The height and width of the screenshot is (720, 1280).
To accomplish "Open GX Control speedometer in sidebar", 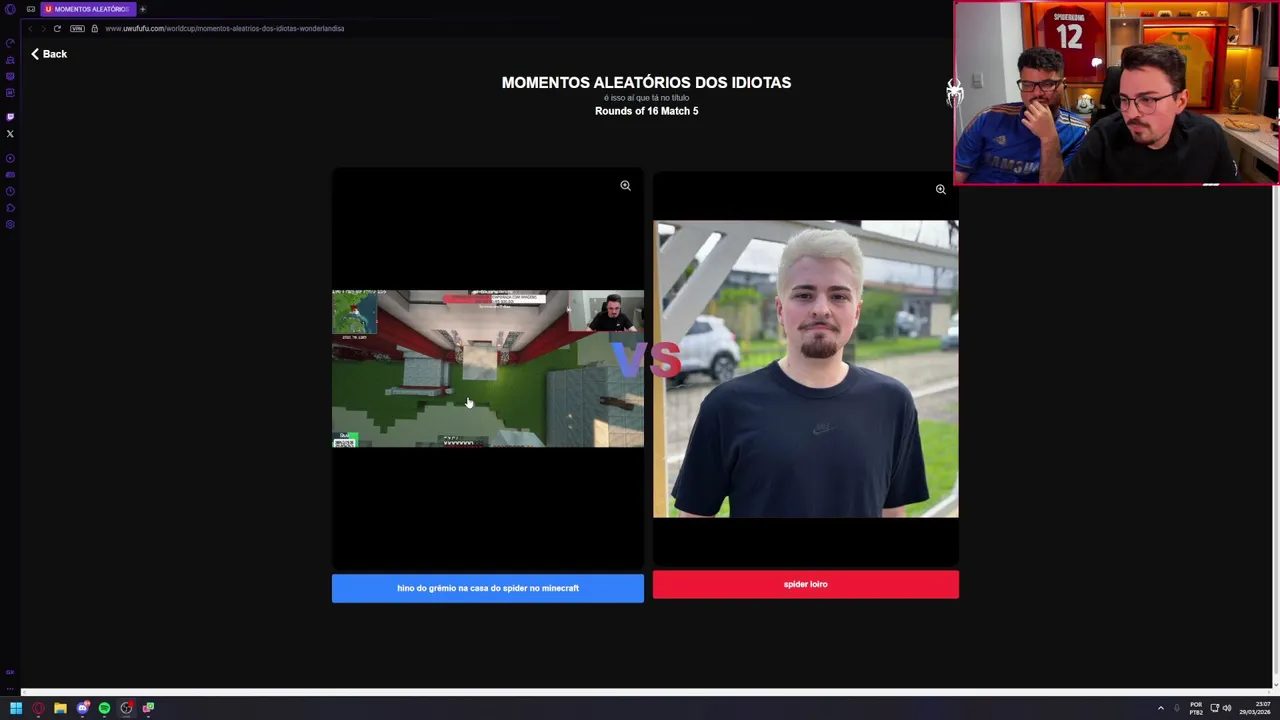I will [10, 43].
